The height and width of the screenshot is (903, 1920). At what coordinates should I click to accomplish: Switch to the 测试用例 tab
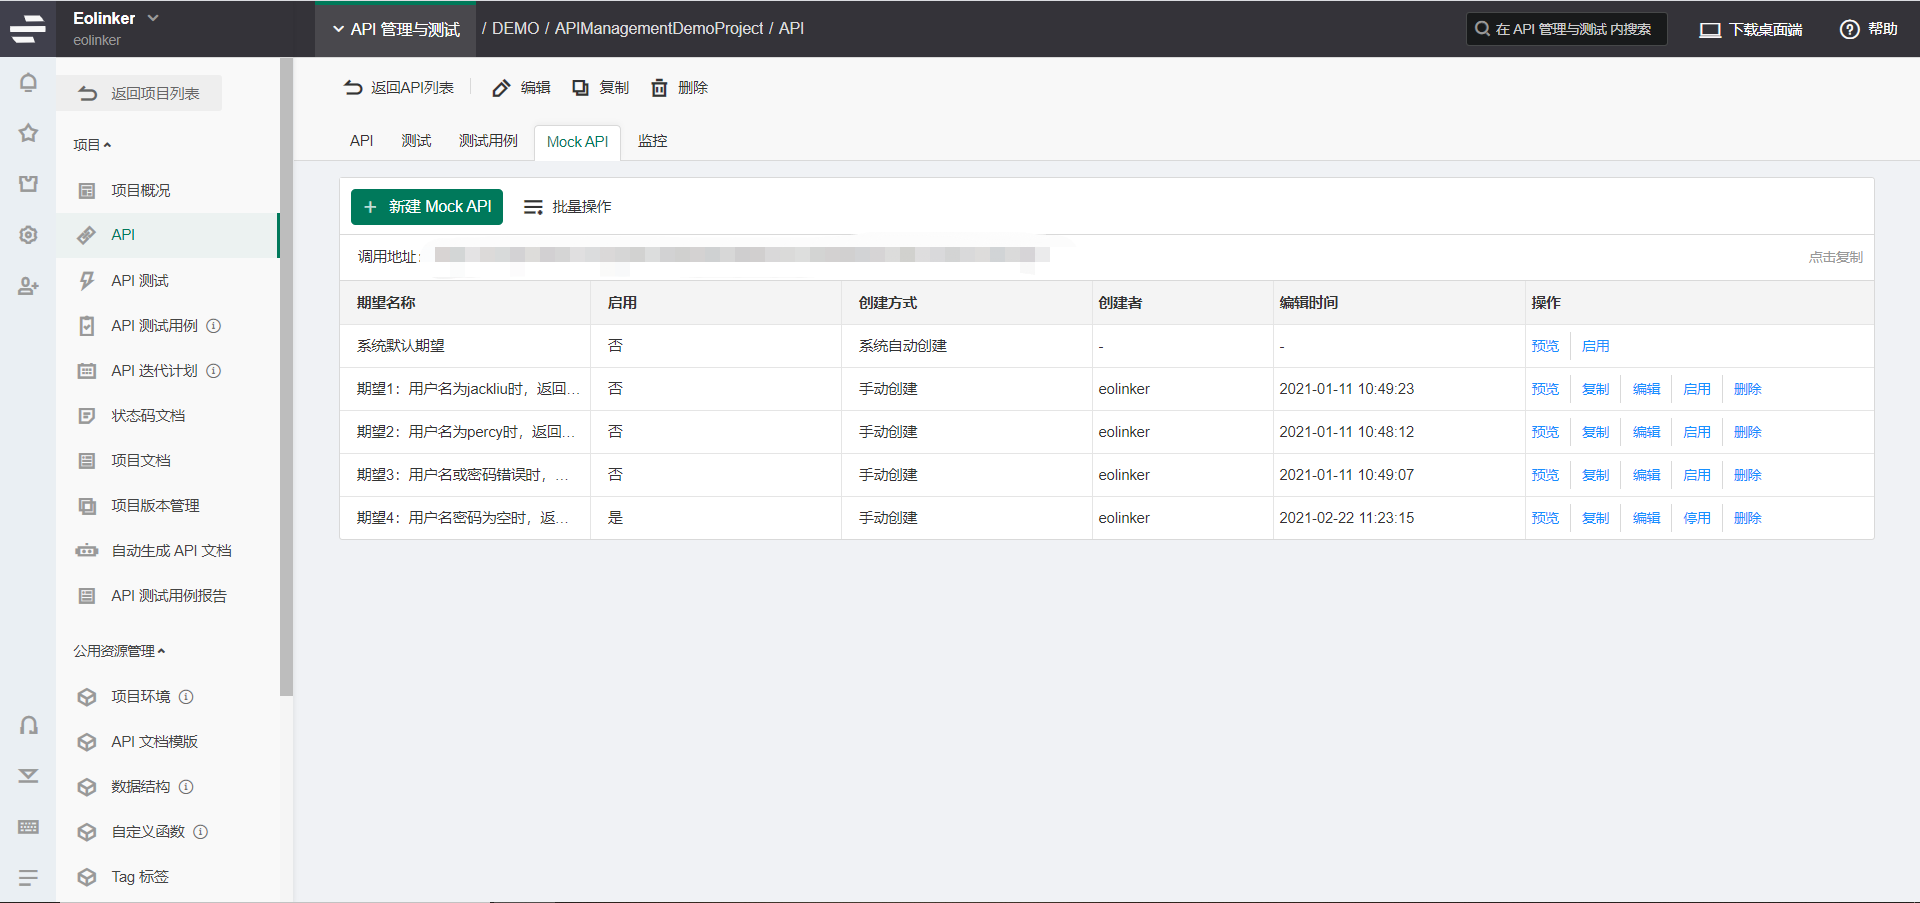[488, 141]
